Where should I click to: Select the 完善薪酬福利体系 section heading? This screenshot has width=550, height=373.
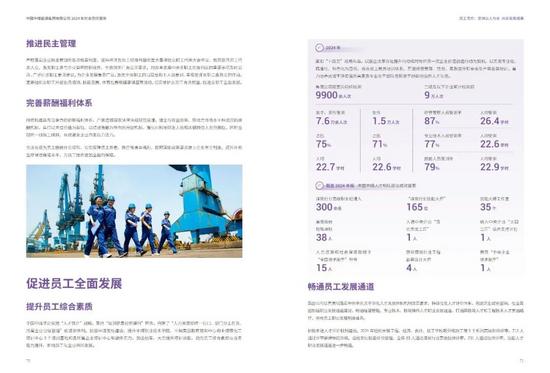point(59,103)
